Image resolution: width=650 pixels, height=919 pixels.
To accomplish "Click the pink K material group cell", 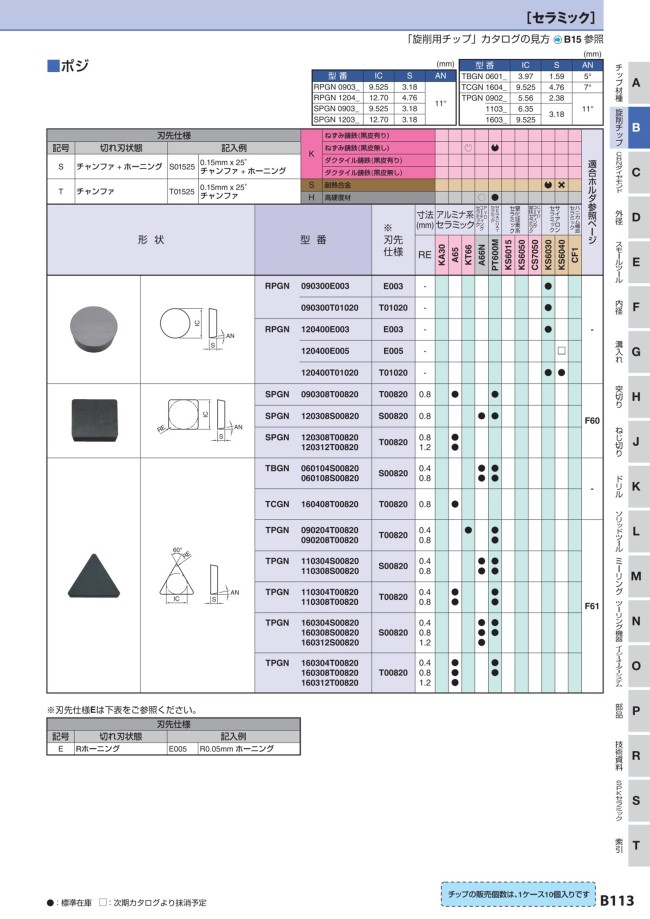I will coord(310,153).
